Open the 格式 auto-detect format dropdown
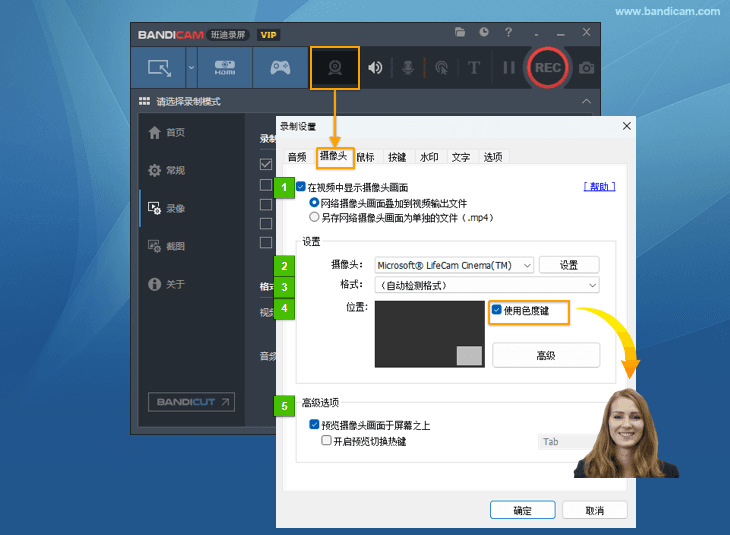This screenshot has height=535, width=730. pyautogui.click(x=487, y=285)
